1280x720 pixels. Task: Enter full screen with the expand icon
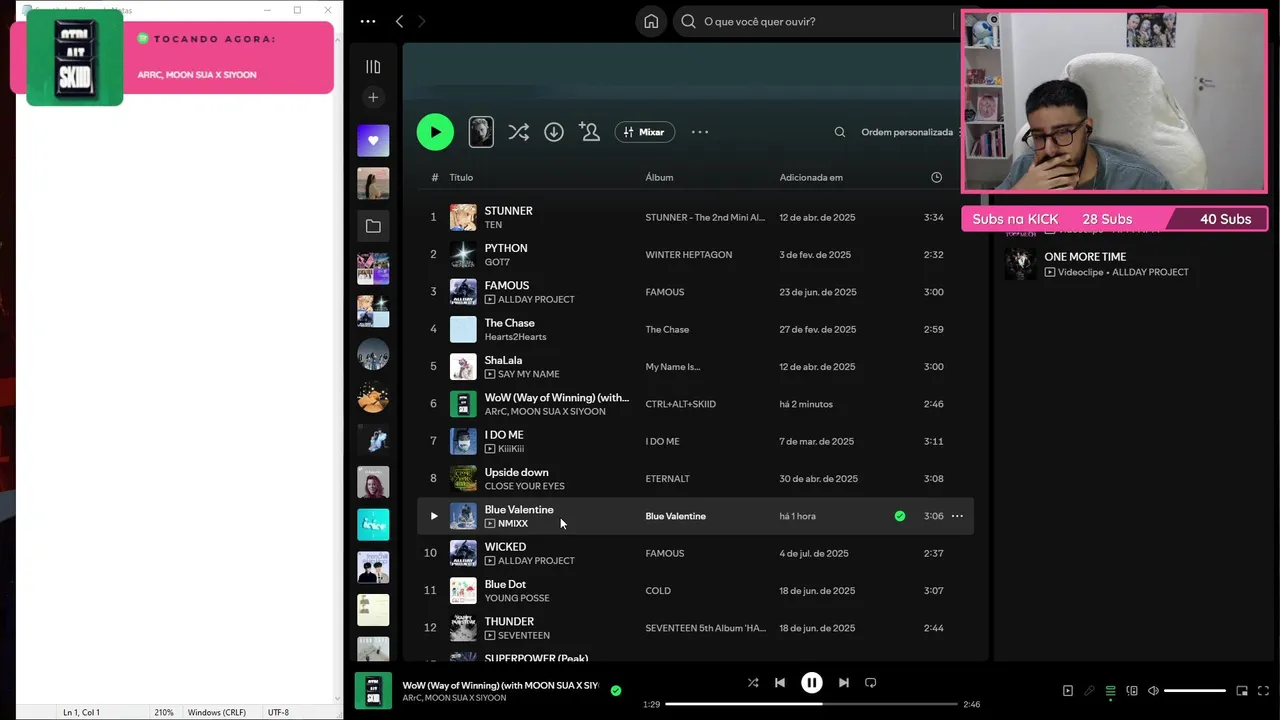click(x=1264, y=691)
